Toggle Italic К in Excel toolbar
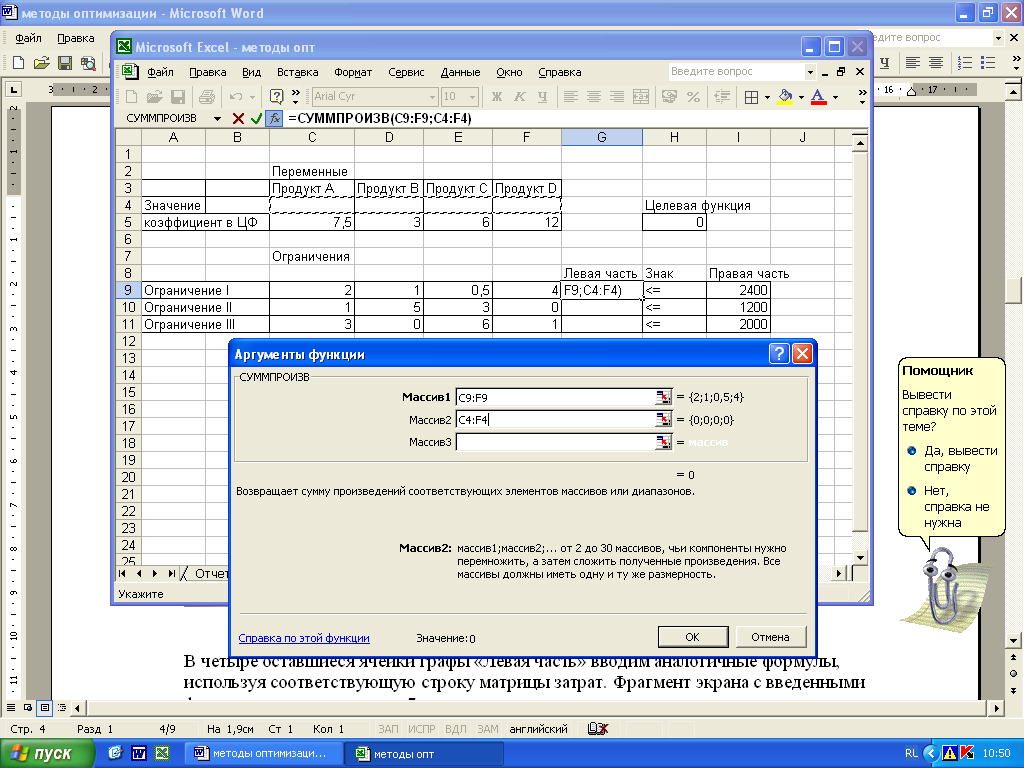 [520, 97]
